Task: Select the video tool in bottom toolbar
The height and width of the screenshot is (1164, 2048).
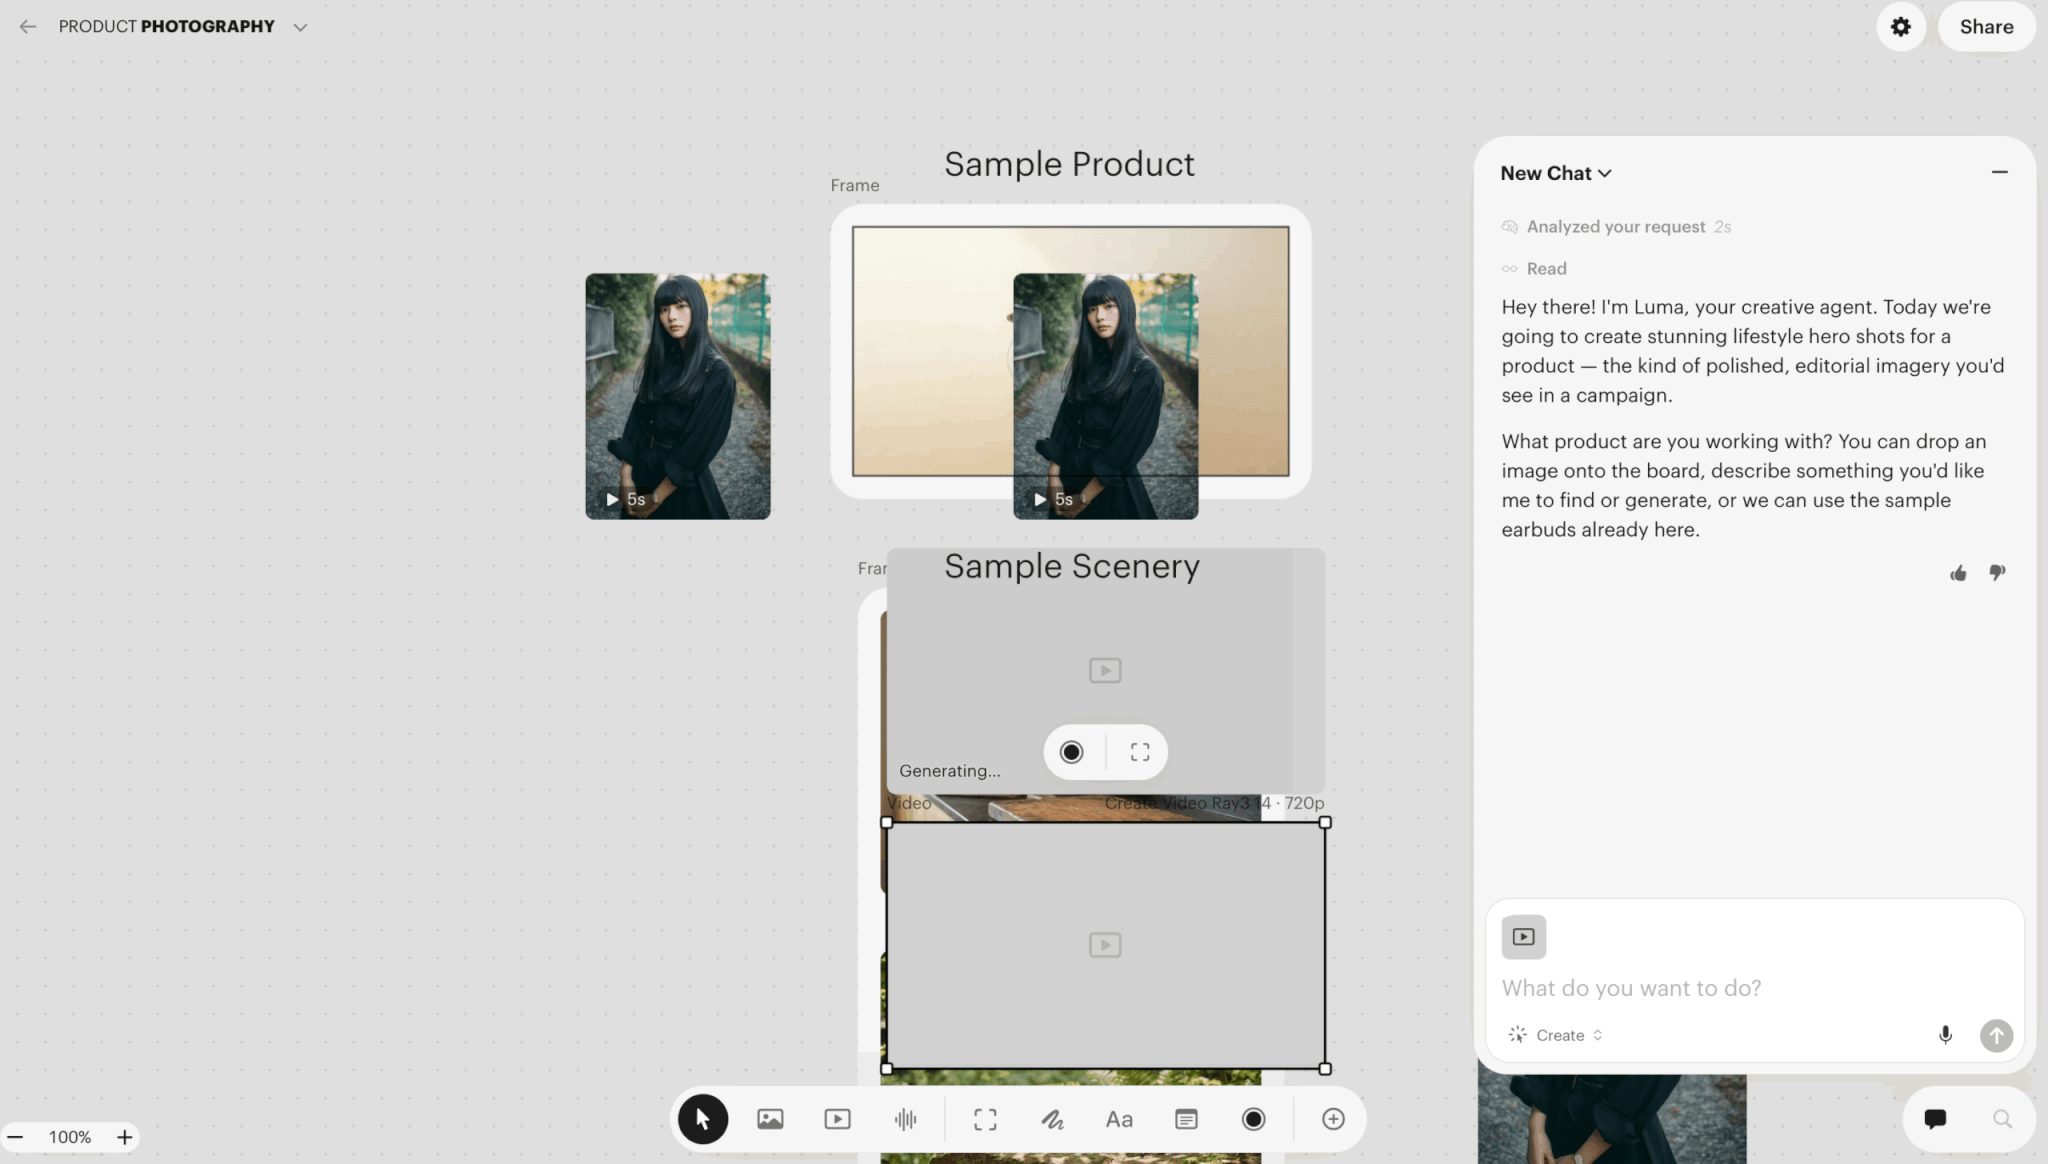Action: pyautogui.click(x=837, y=1119)
